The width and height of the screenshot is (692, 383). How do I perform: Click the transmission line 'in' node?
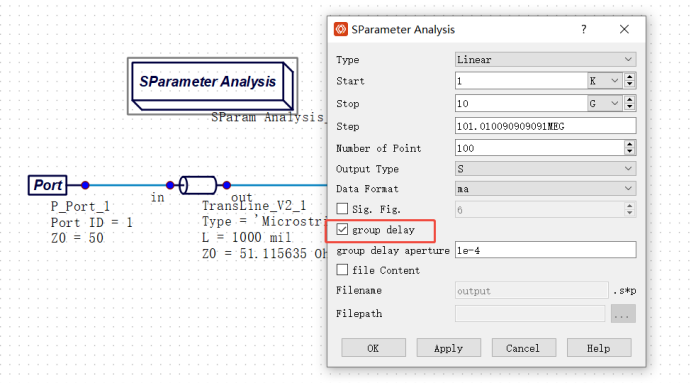tap(170, 185)
